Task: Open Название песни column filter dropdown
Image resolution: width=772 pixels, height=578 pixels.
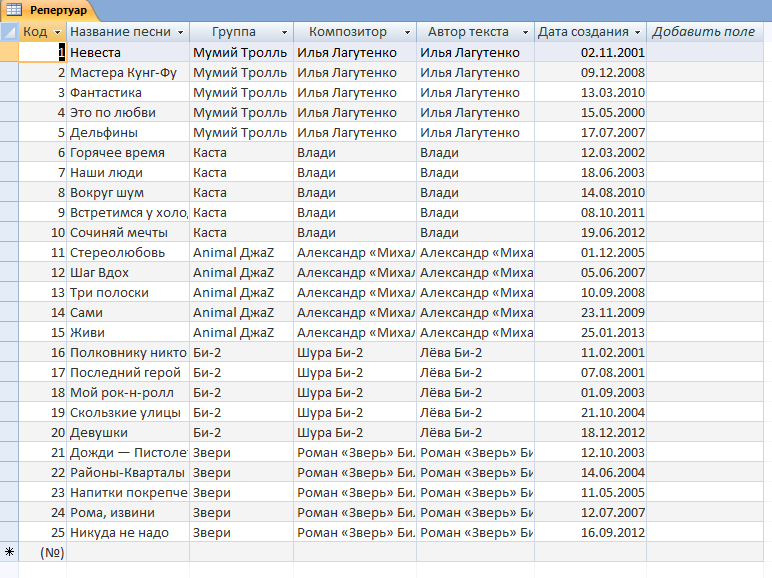Action: (x=180, y=32)
